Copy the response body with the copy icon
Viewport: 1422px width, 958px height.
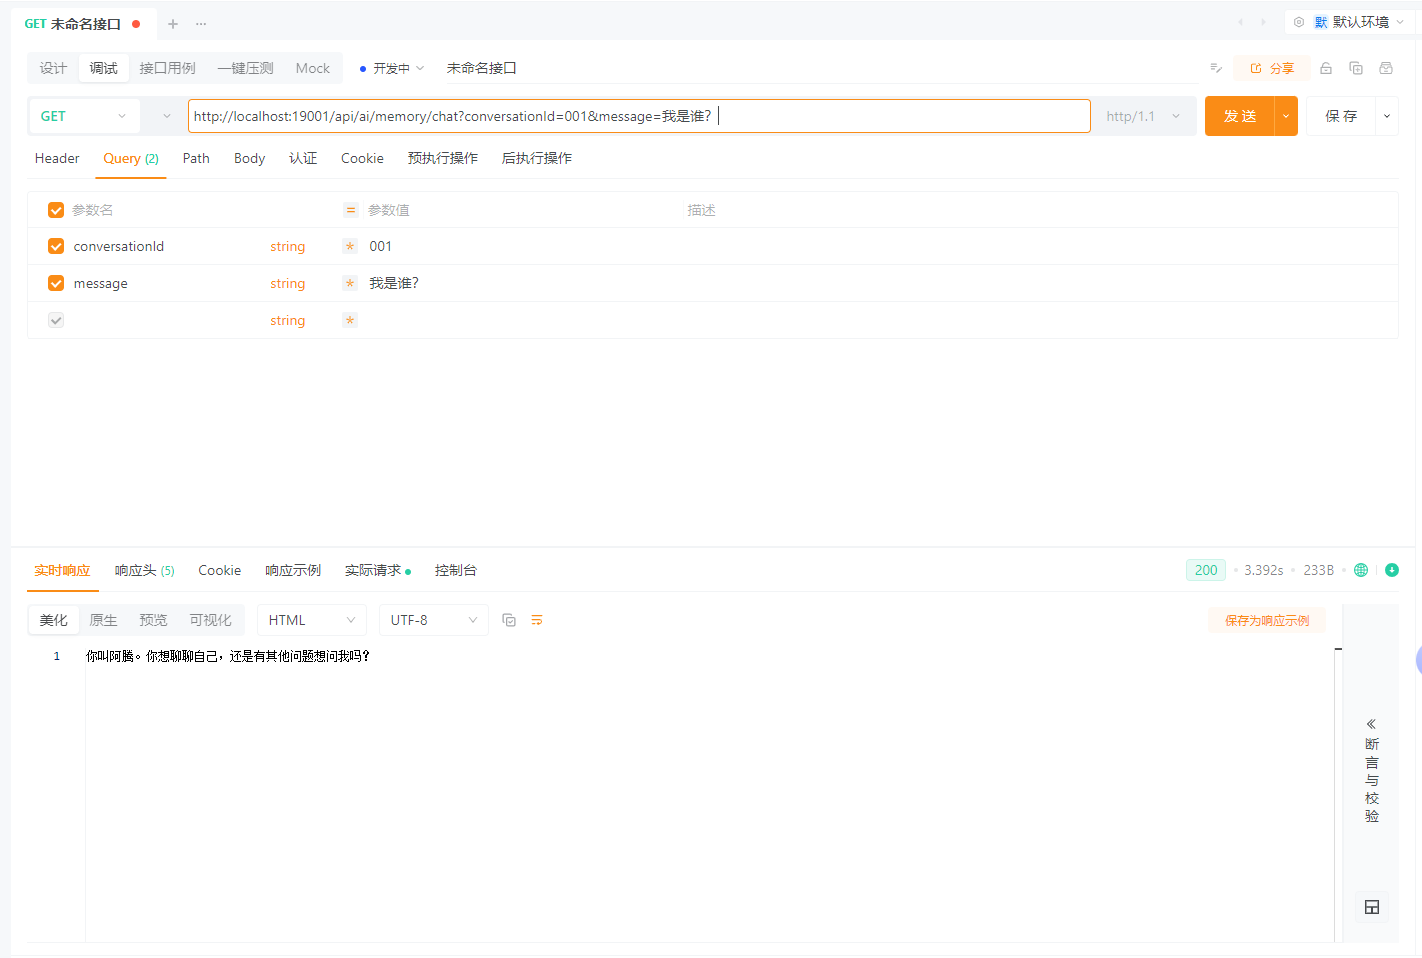[x=509, y=620]
